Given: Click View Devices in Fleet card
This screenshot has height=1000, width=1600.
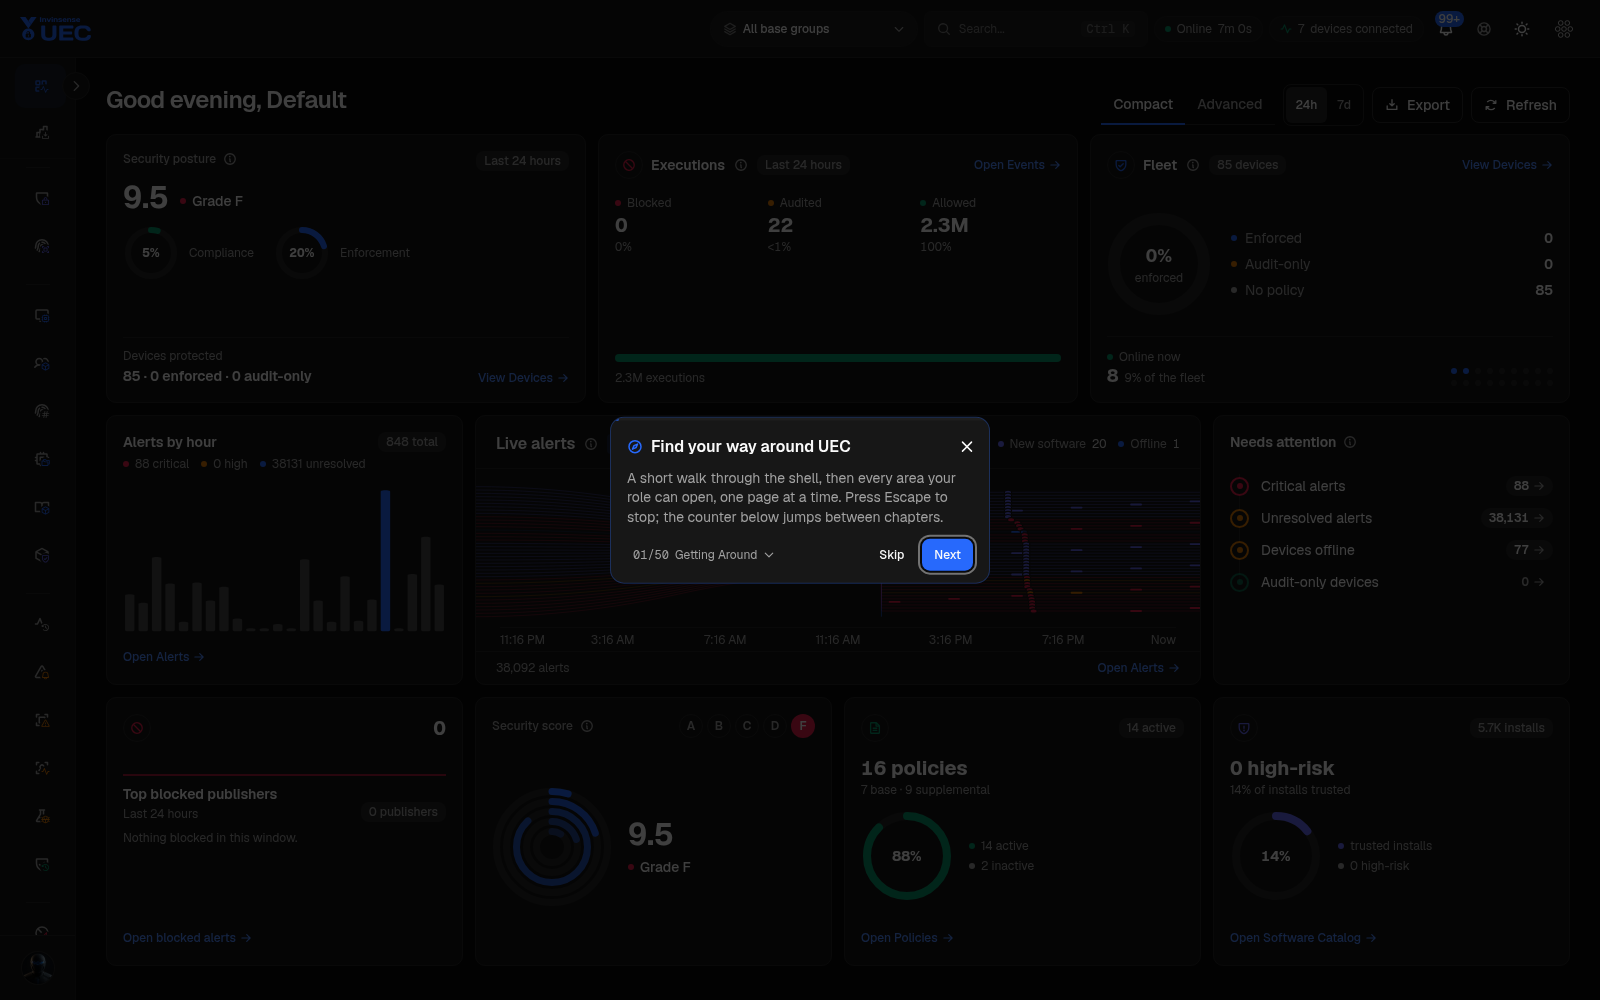Looking at the screenshot, I should [x=1507, y=165].
